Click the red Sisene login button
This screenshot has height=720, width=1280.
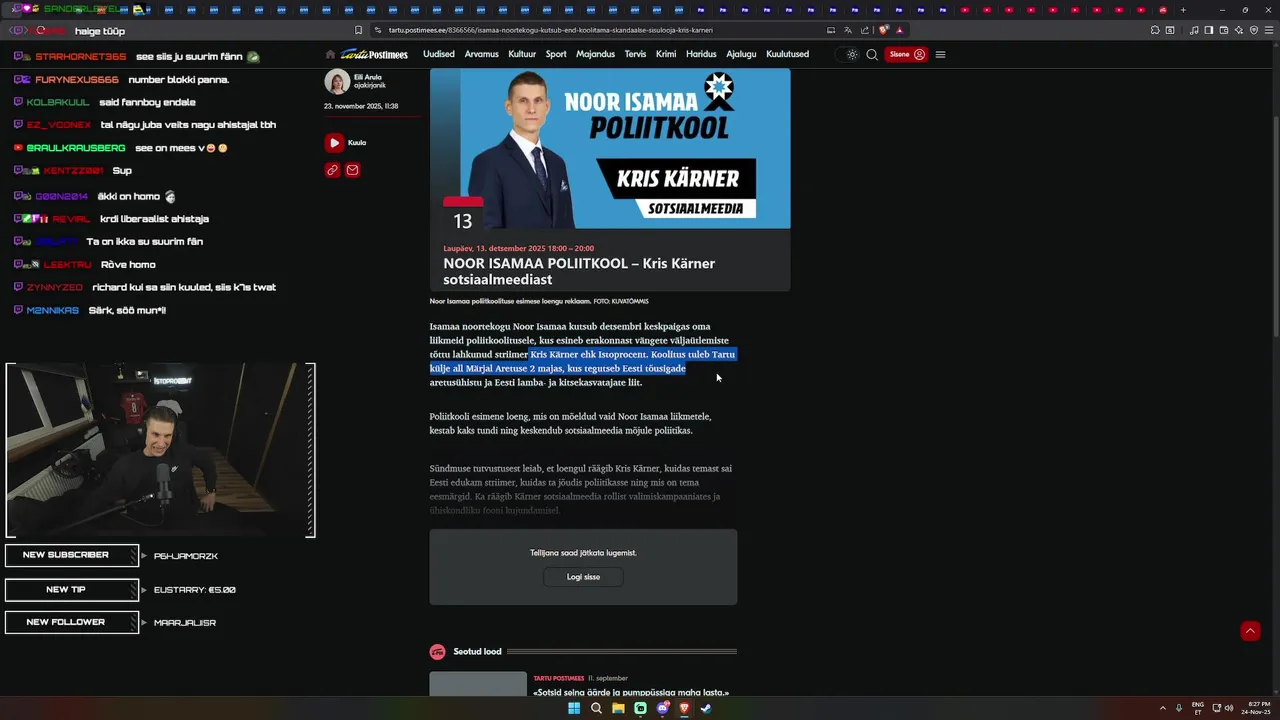(x=906, y=54)
